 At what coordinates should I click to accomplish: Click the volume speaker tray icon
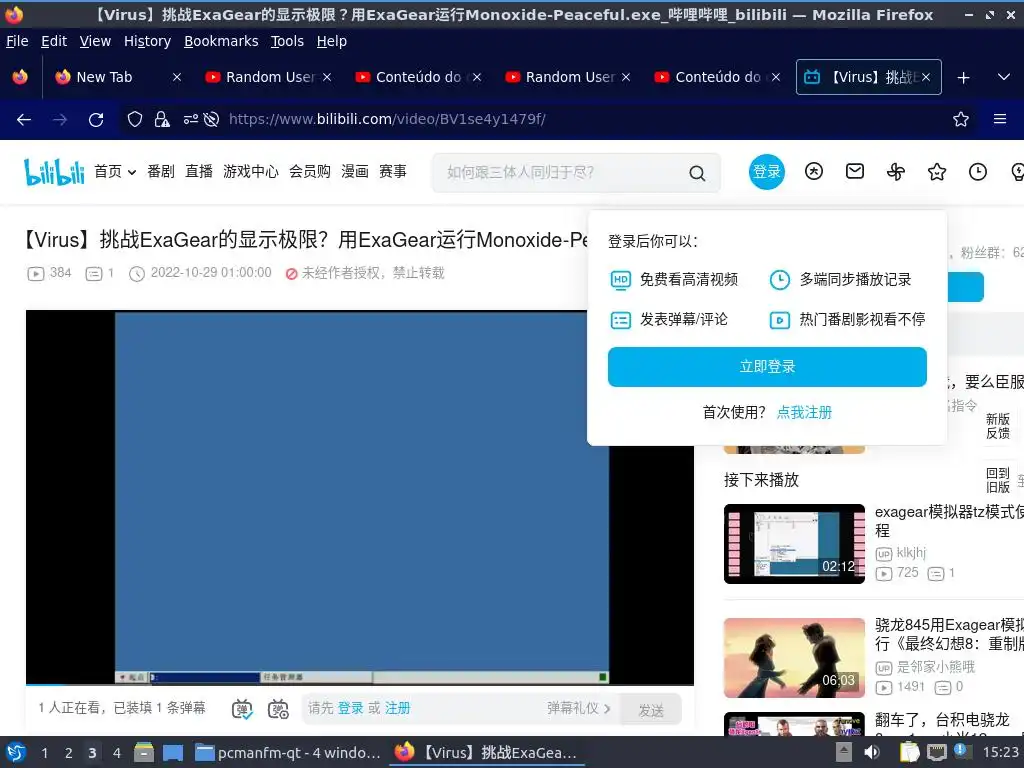click(872, 752)
